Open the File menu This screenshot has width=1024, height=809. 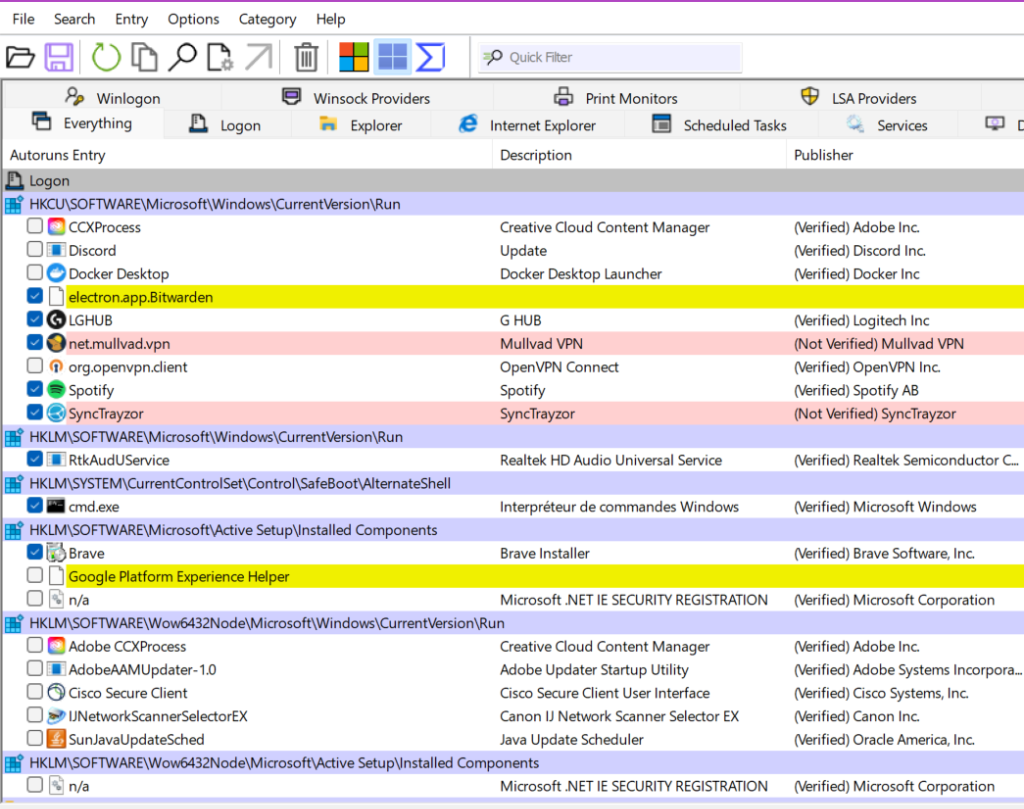(24, 19)
